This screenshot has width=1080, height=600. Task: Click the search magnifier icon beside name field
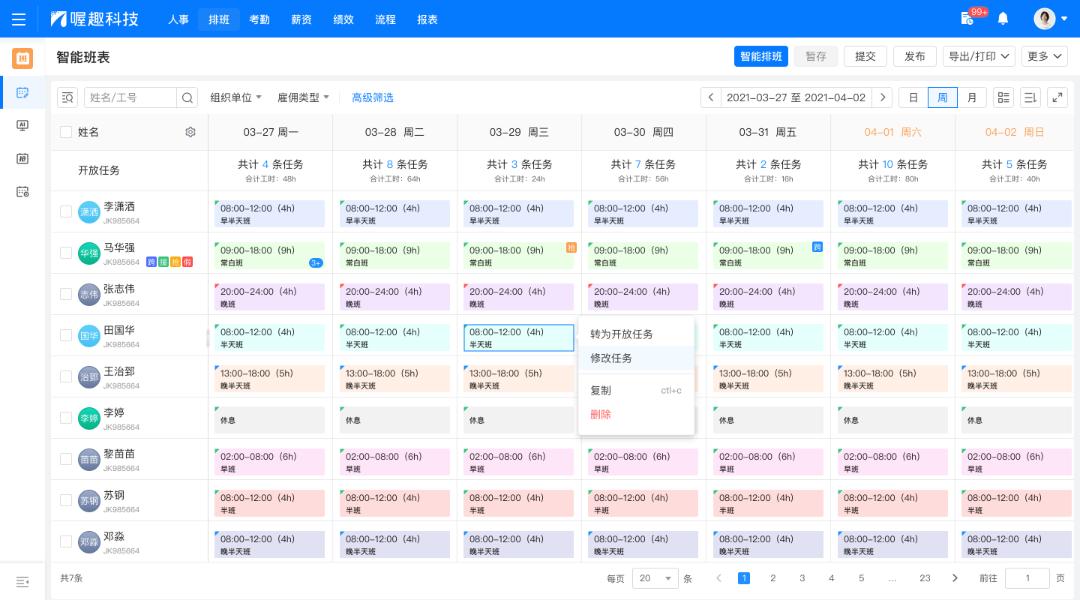click(187, 98)
